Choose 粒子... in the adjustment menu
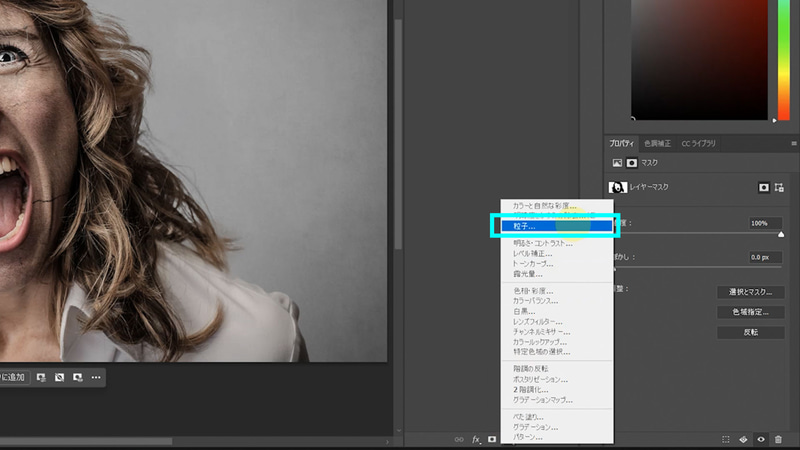The image size is (800, 450). (x=557, y=226)
